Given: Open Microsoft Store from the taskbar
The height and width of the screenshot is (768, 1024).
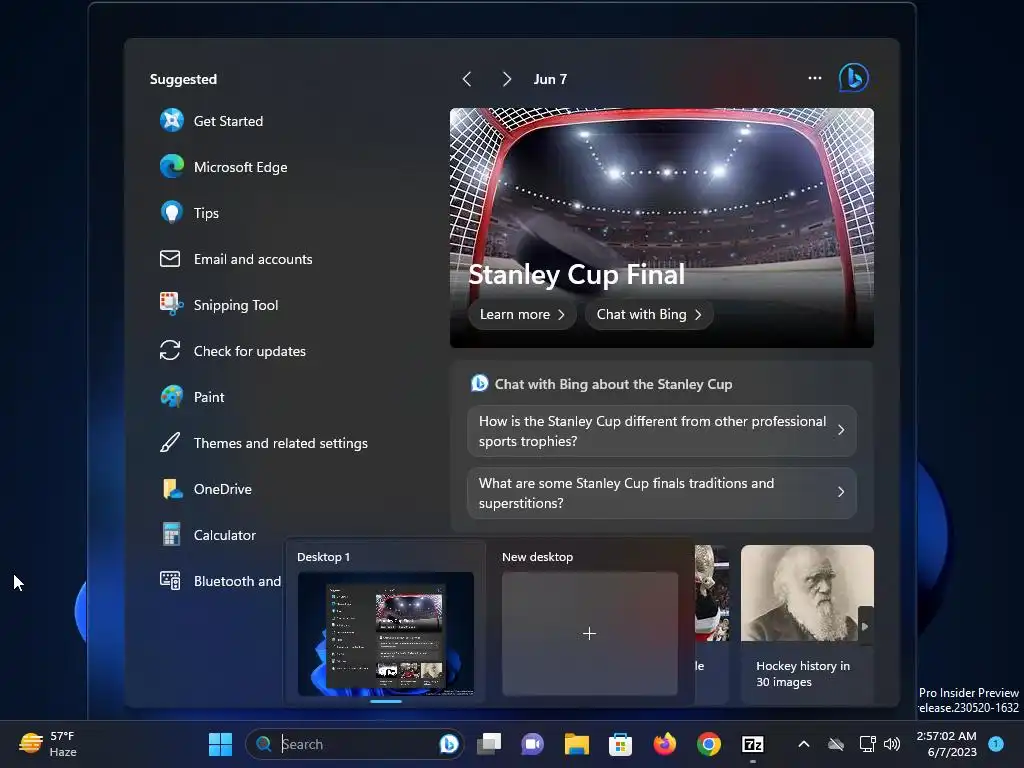Looking at the screenshot, I should (x=620, y=744).
